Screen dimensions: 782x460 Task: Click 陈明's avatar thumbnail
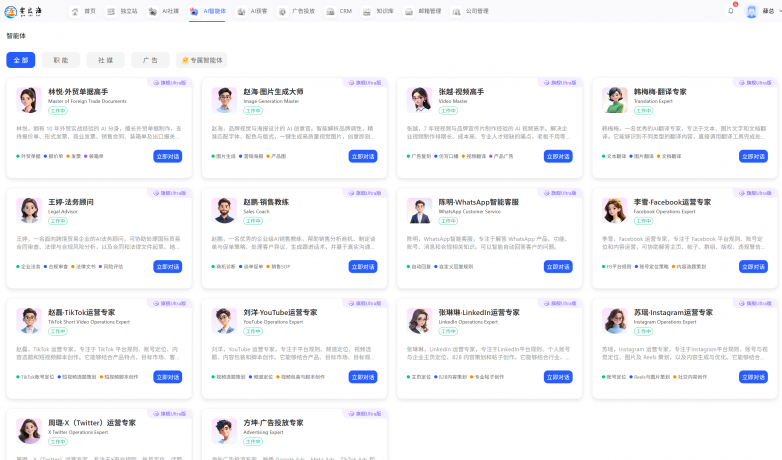[x=419, y=210]
